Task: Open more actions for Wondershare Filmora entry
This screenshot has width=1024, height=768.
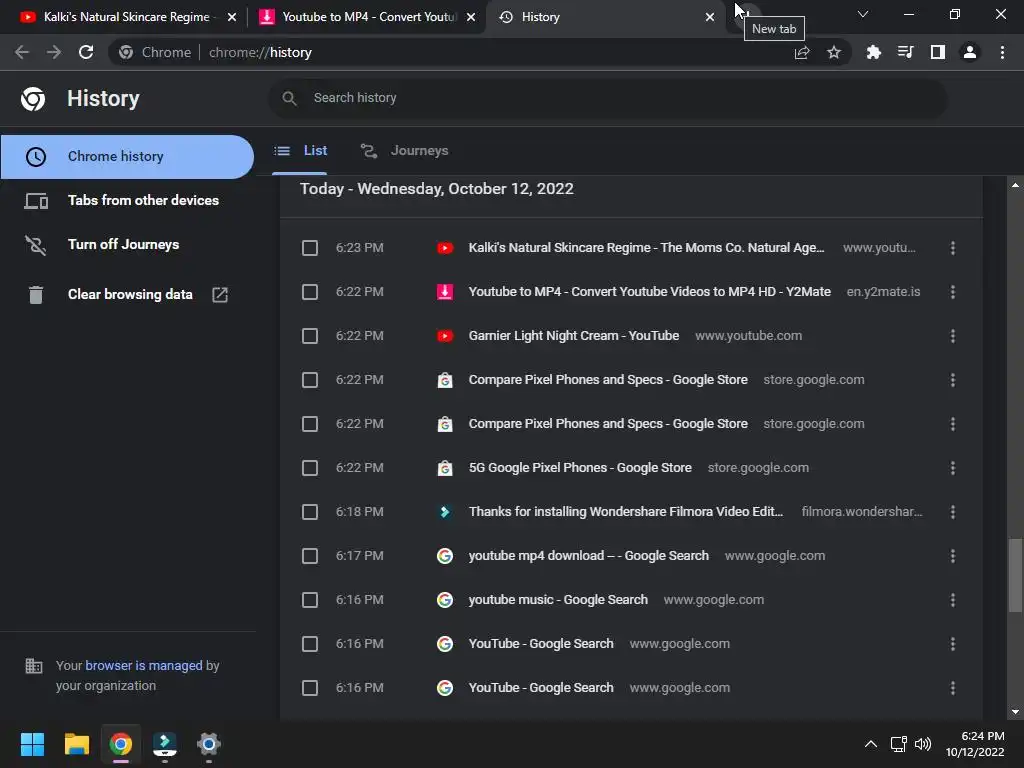Action: coord(953,512)
